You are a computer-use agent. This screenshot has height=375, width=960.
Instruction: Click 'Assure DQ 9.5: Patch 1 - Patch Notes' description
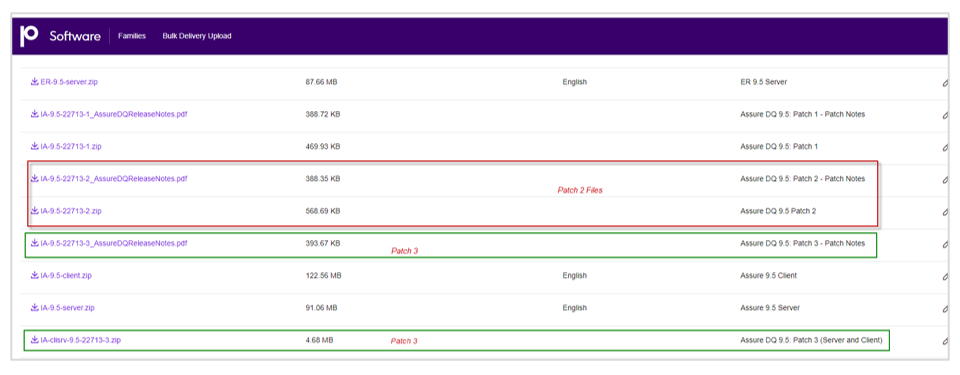click(x=803, y=115)
